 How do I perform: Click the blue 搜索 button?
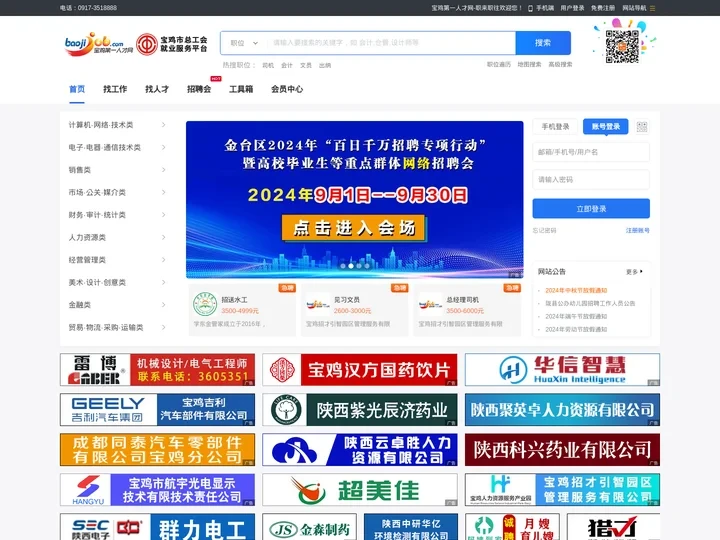[x=543, y=43]
